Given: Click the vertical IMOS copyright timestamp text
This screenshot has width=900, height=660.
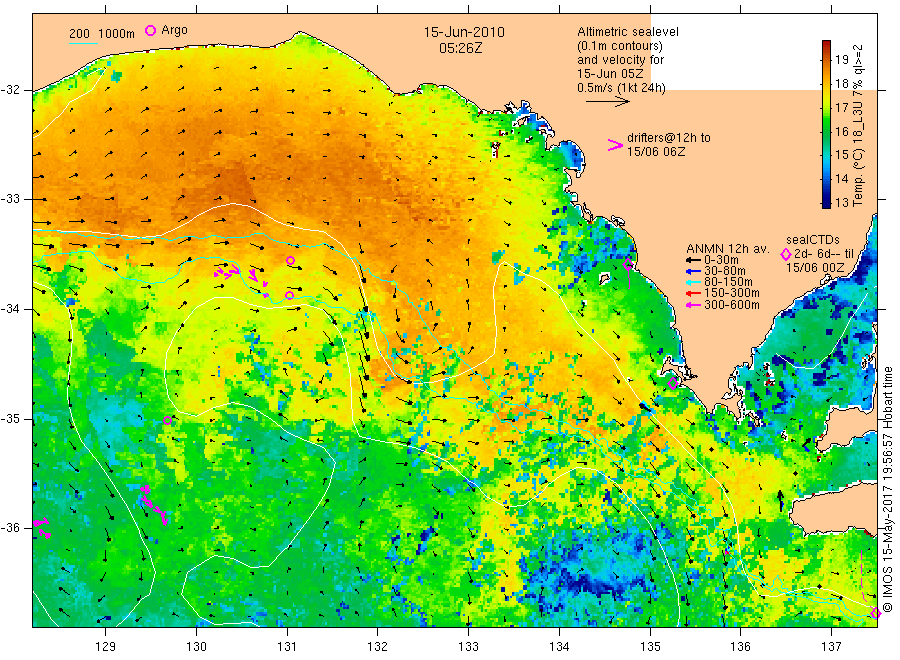Looking at the screenshot, I should point(887,490).
